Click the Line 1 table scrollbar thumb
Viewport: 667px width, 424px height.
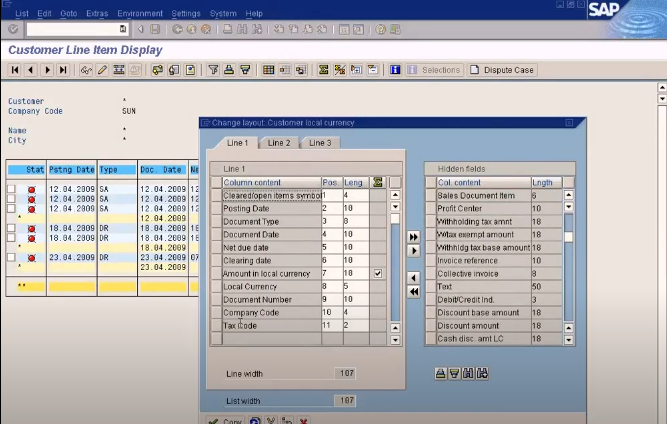pyautogui.click(x=395, y=219)
